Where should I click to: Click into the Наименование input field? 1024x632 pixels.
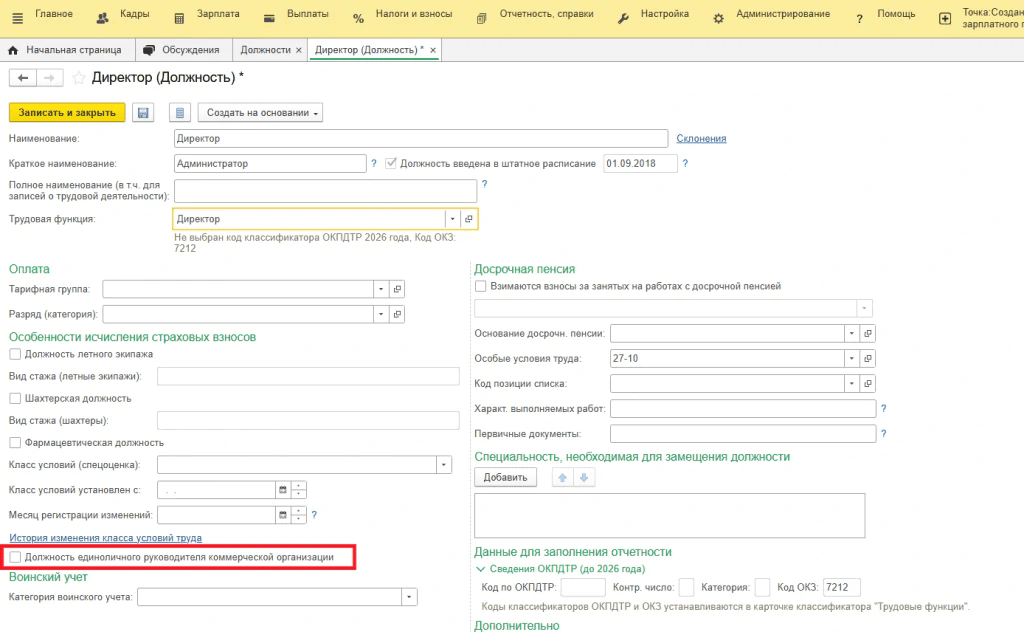click(421, 138)
